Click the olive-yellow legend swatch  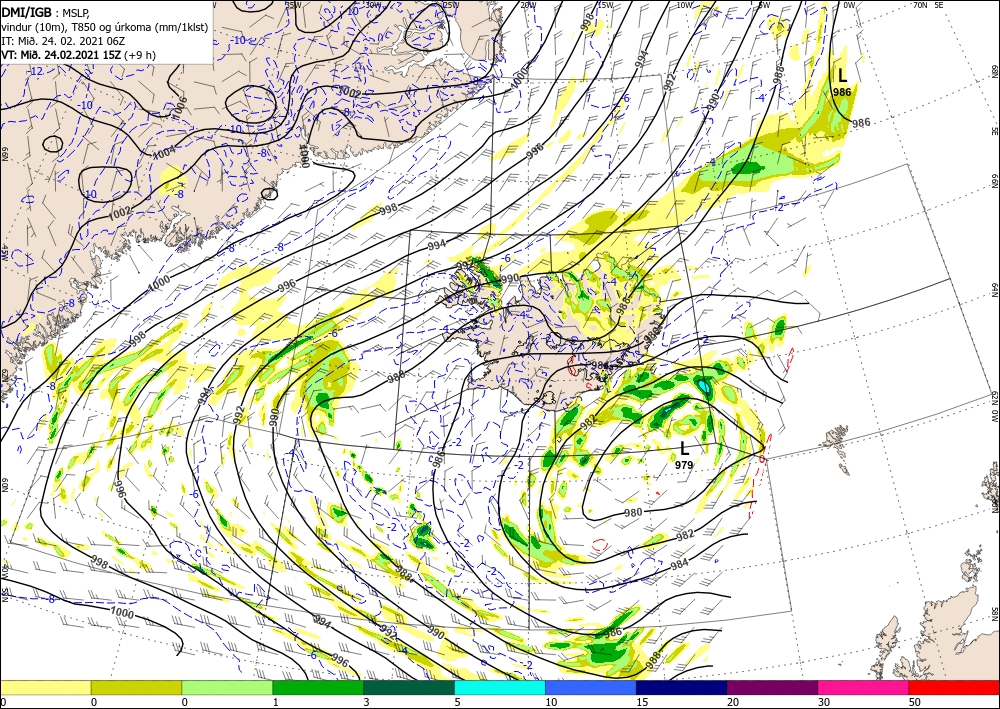click(136, 687)
